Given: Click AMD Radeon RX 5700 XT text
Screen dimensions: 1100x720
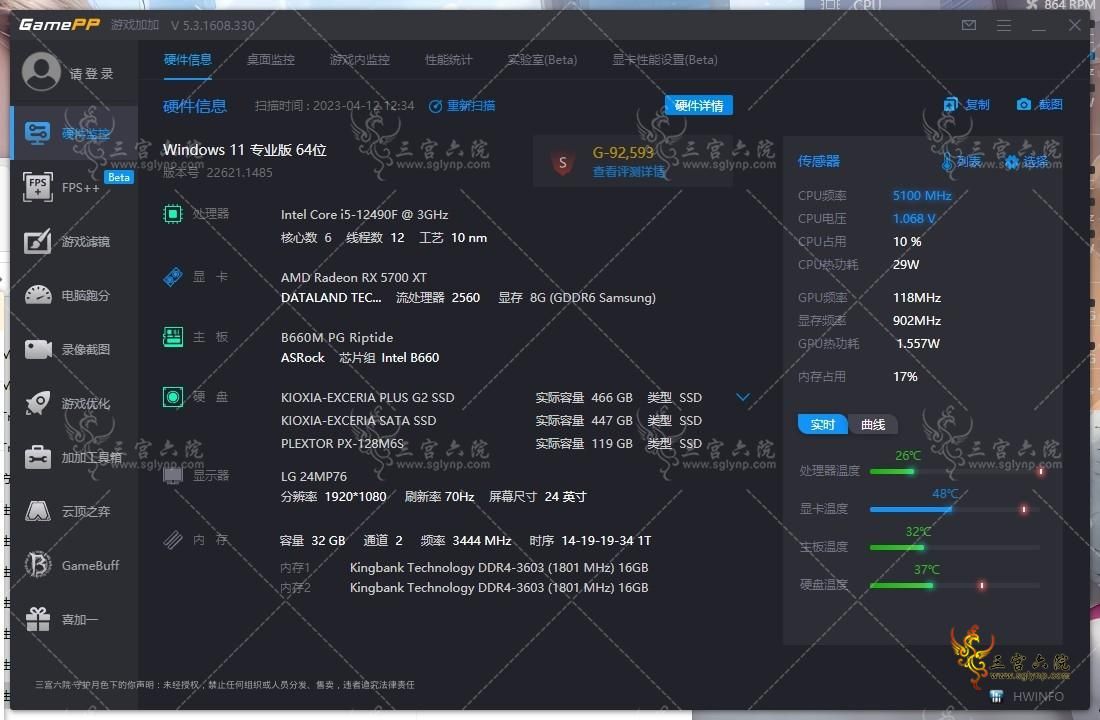Looking at the screenshot, I should (x=354, y=278).
